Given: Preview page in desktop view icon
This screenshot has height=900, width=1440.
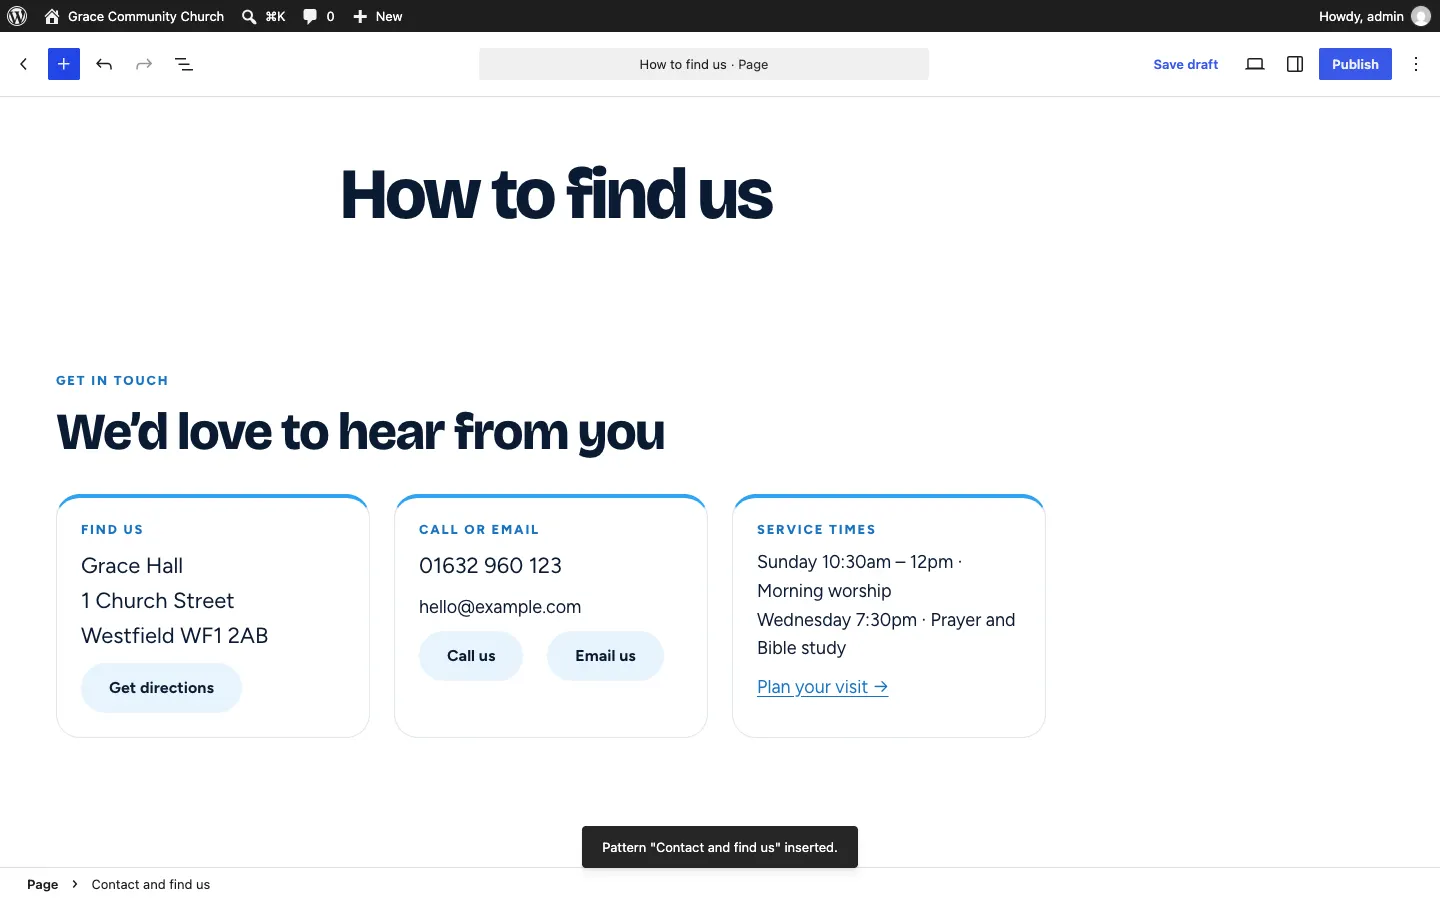Looking at the screenshot, I should pos(1255,64).
